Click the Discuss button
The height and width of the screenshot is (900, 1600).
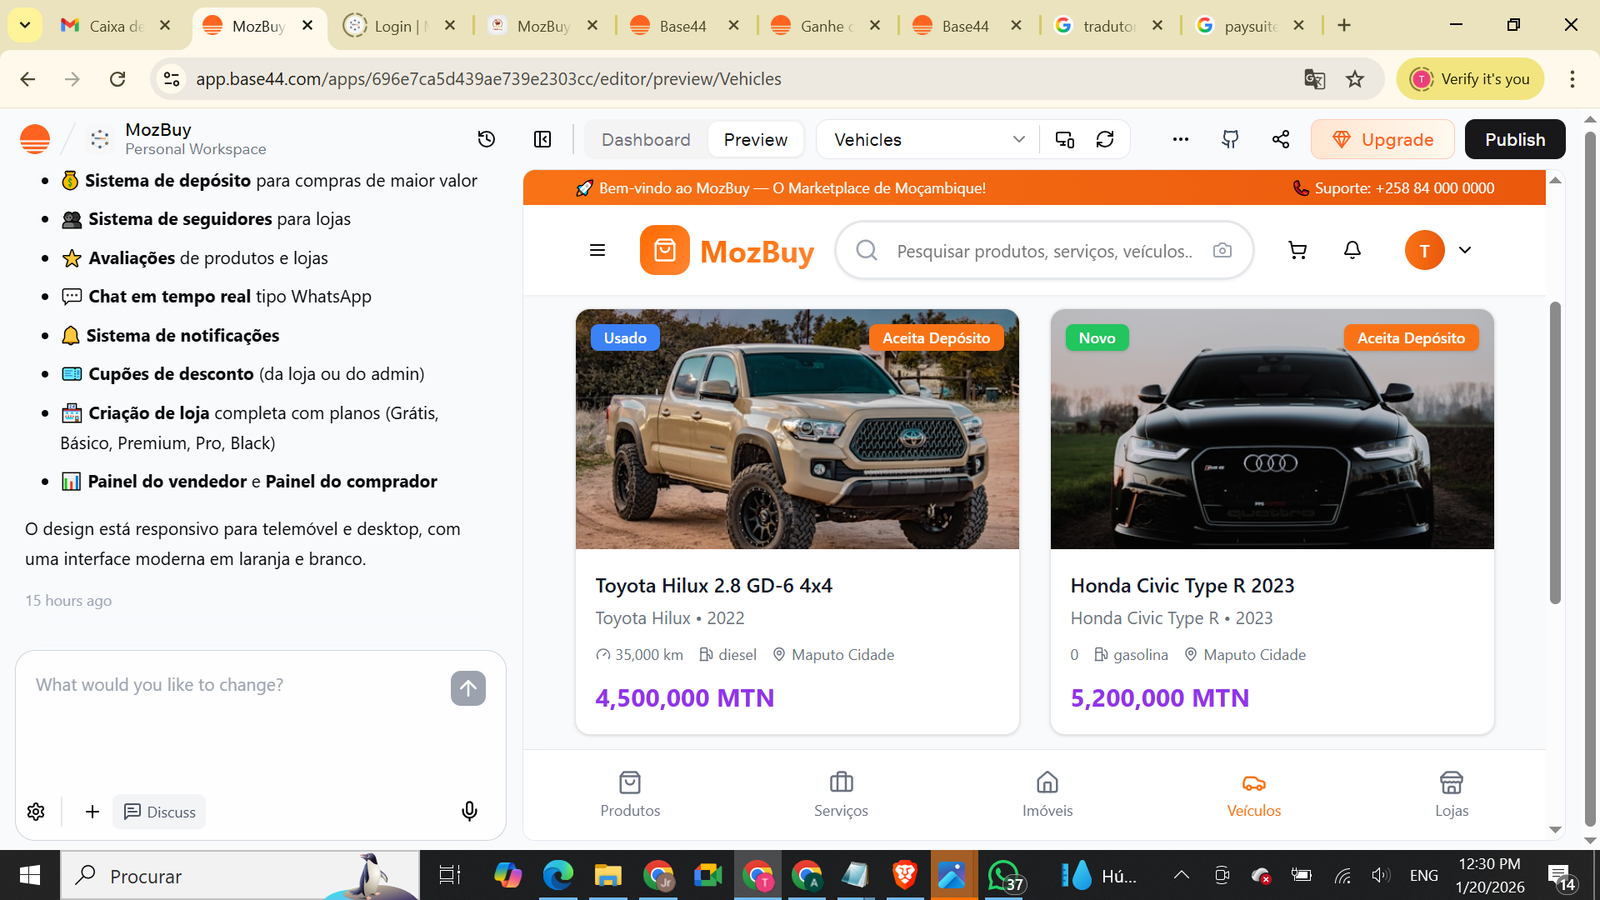(160, 812)
